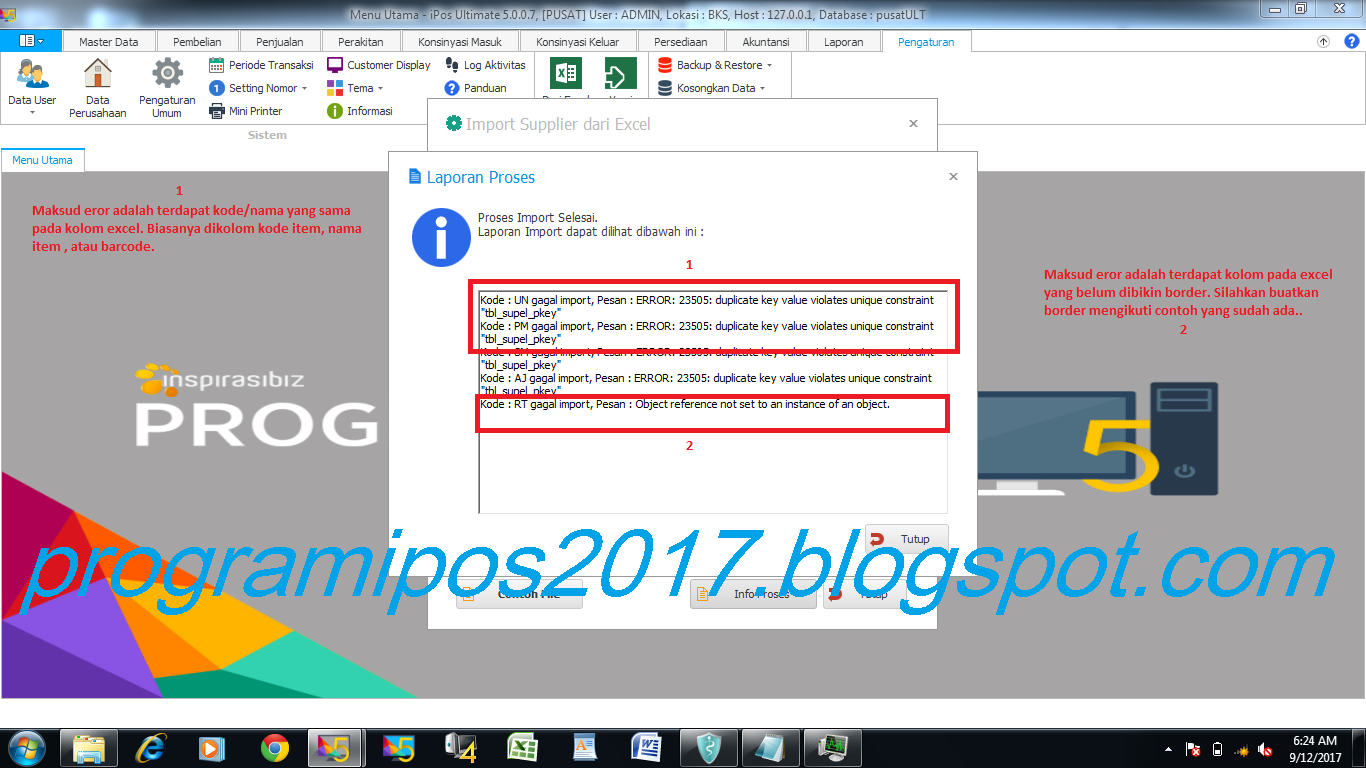
Task: Open Laporan tab
Action: click(844, 42)
